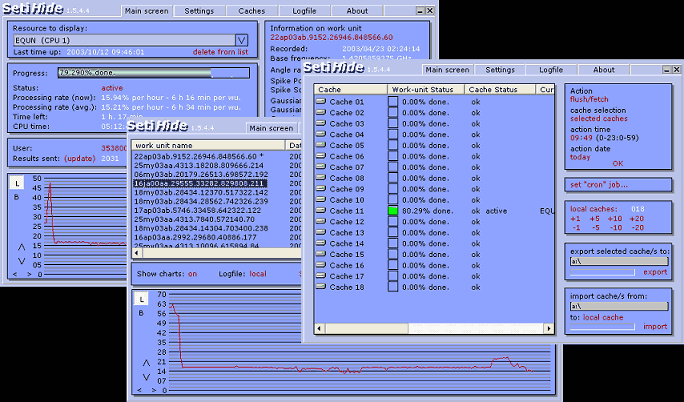Open Settings tab in back Main window
Screen dimensions: 684x402
(x=199, y=11)
